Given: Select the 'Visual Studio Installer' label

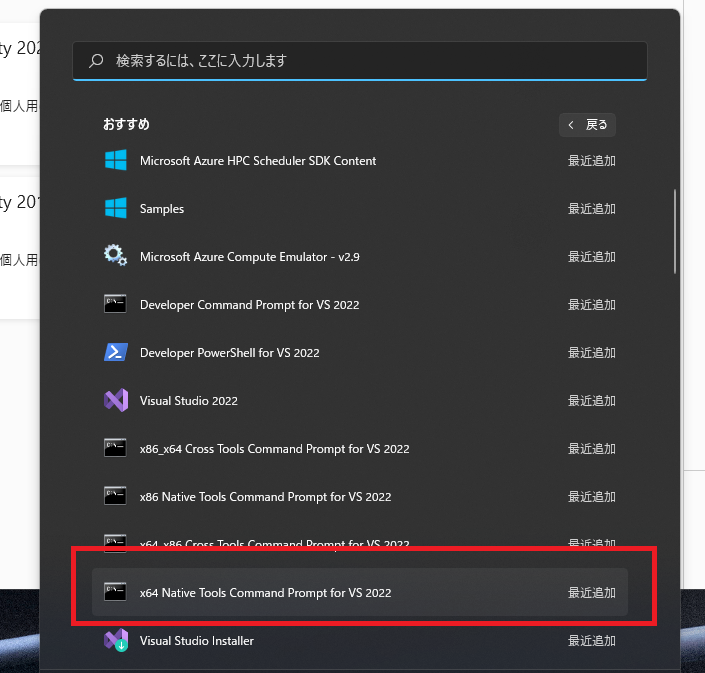Looking at the screenshot, I should tap(196, 641).
